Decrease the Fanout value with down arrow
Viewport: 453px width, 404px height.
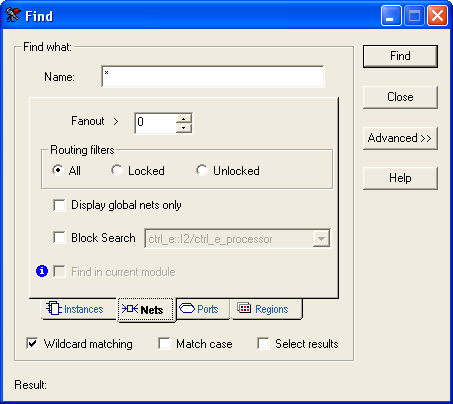coord(184,128)
